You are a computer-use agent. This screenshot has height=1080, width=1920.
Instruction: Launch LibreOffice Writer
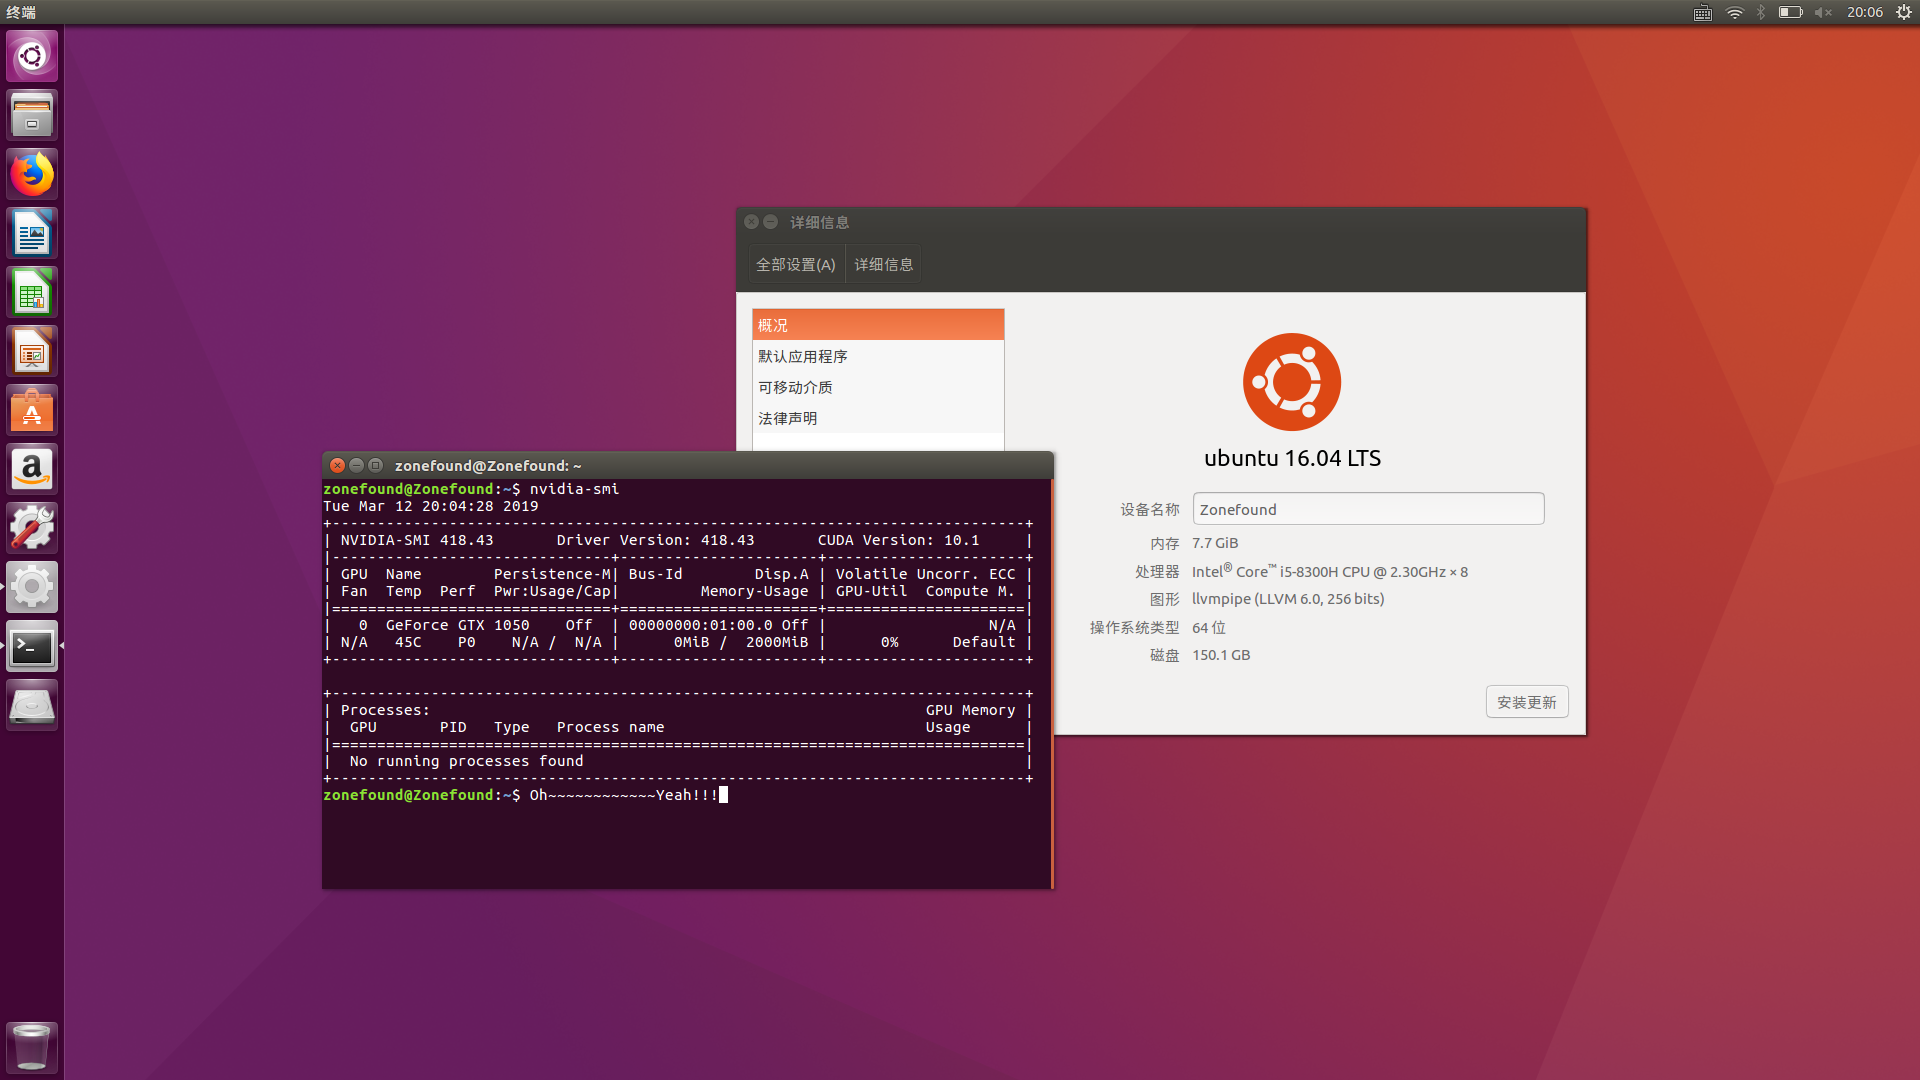pos(32,232)
